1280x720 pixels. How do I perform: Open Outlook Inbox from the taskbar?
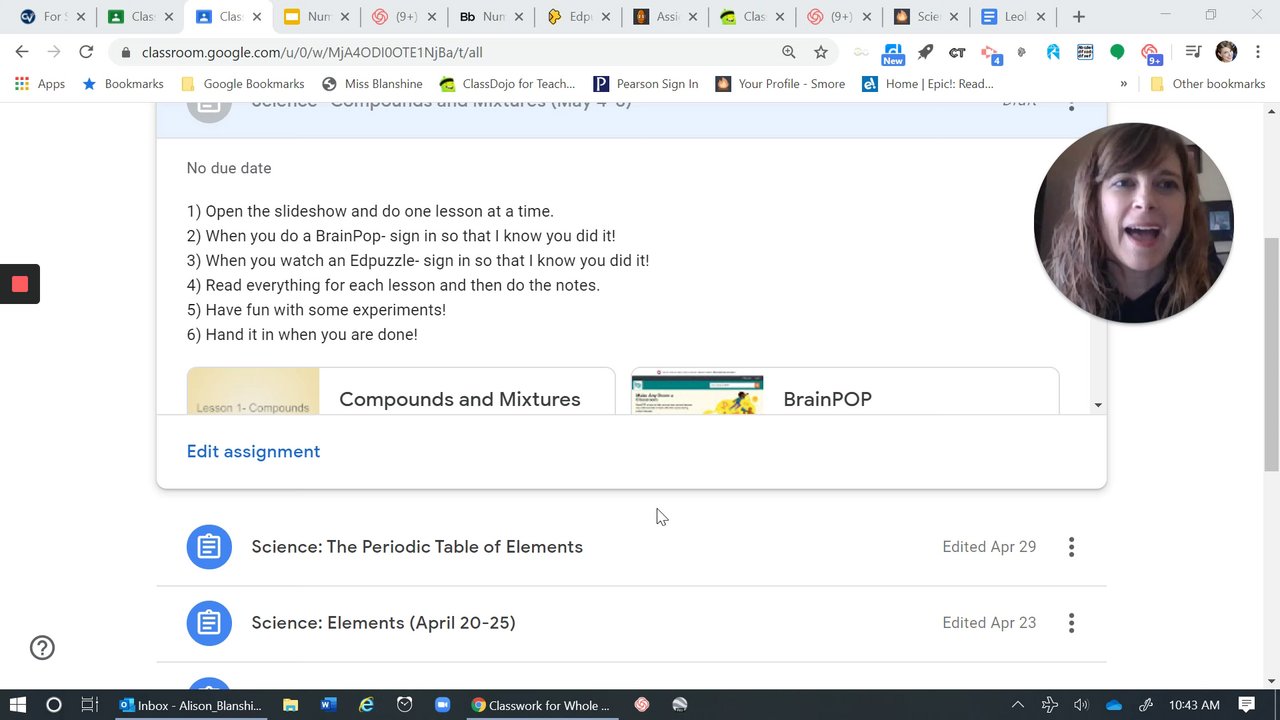pyautogui.click(x=191, y=705)
